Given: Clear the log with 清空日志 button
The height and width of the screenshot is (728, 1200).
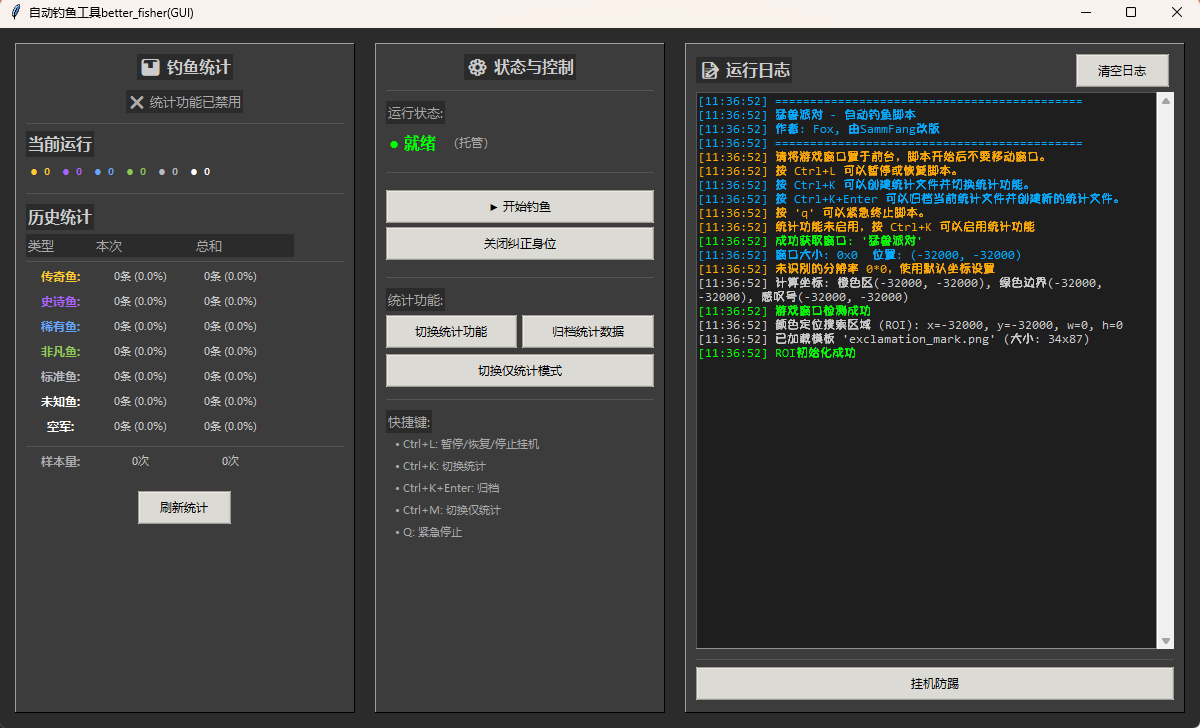Looking at the screenshot, I should 1121,71.
